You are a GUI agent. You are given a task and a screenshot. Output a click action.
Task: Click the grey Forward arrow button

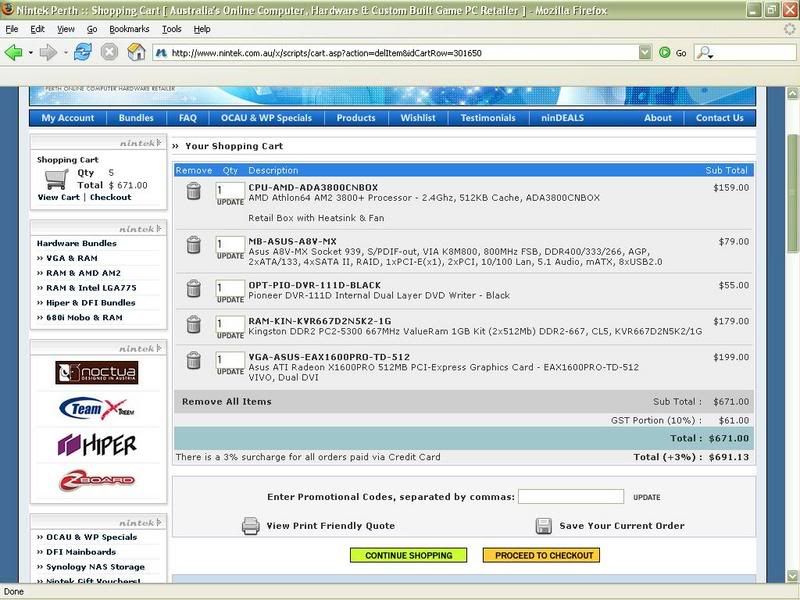coord(48,53)
